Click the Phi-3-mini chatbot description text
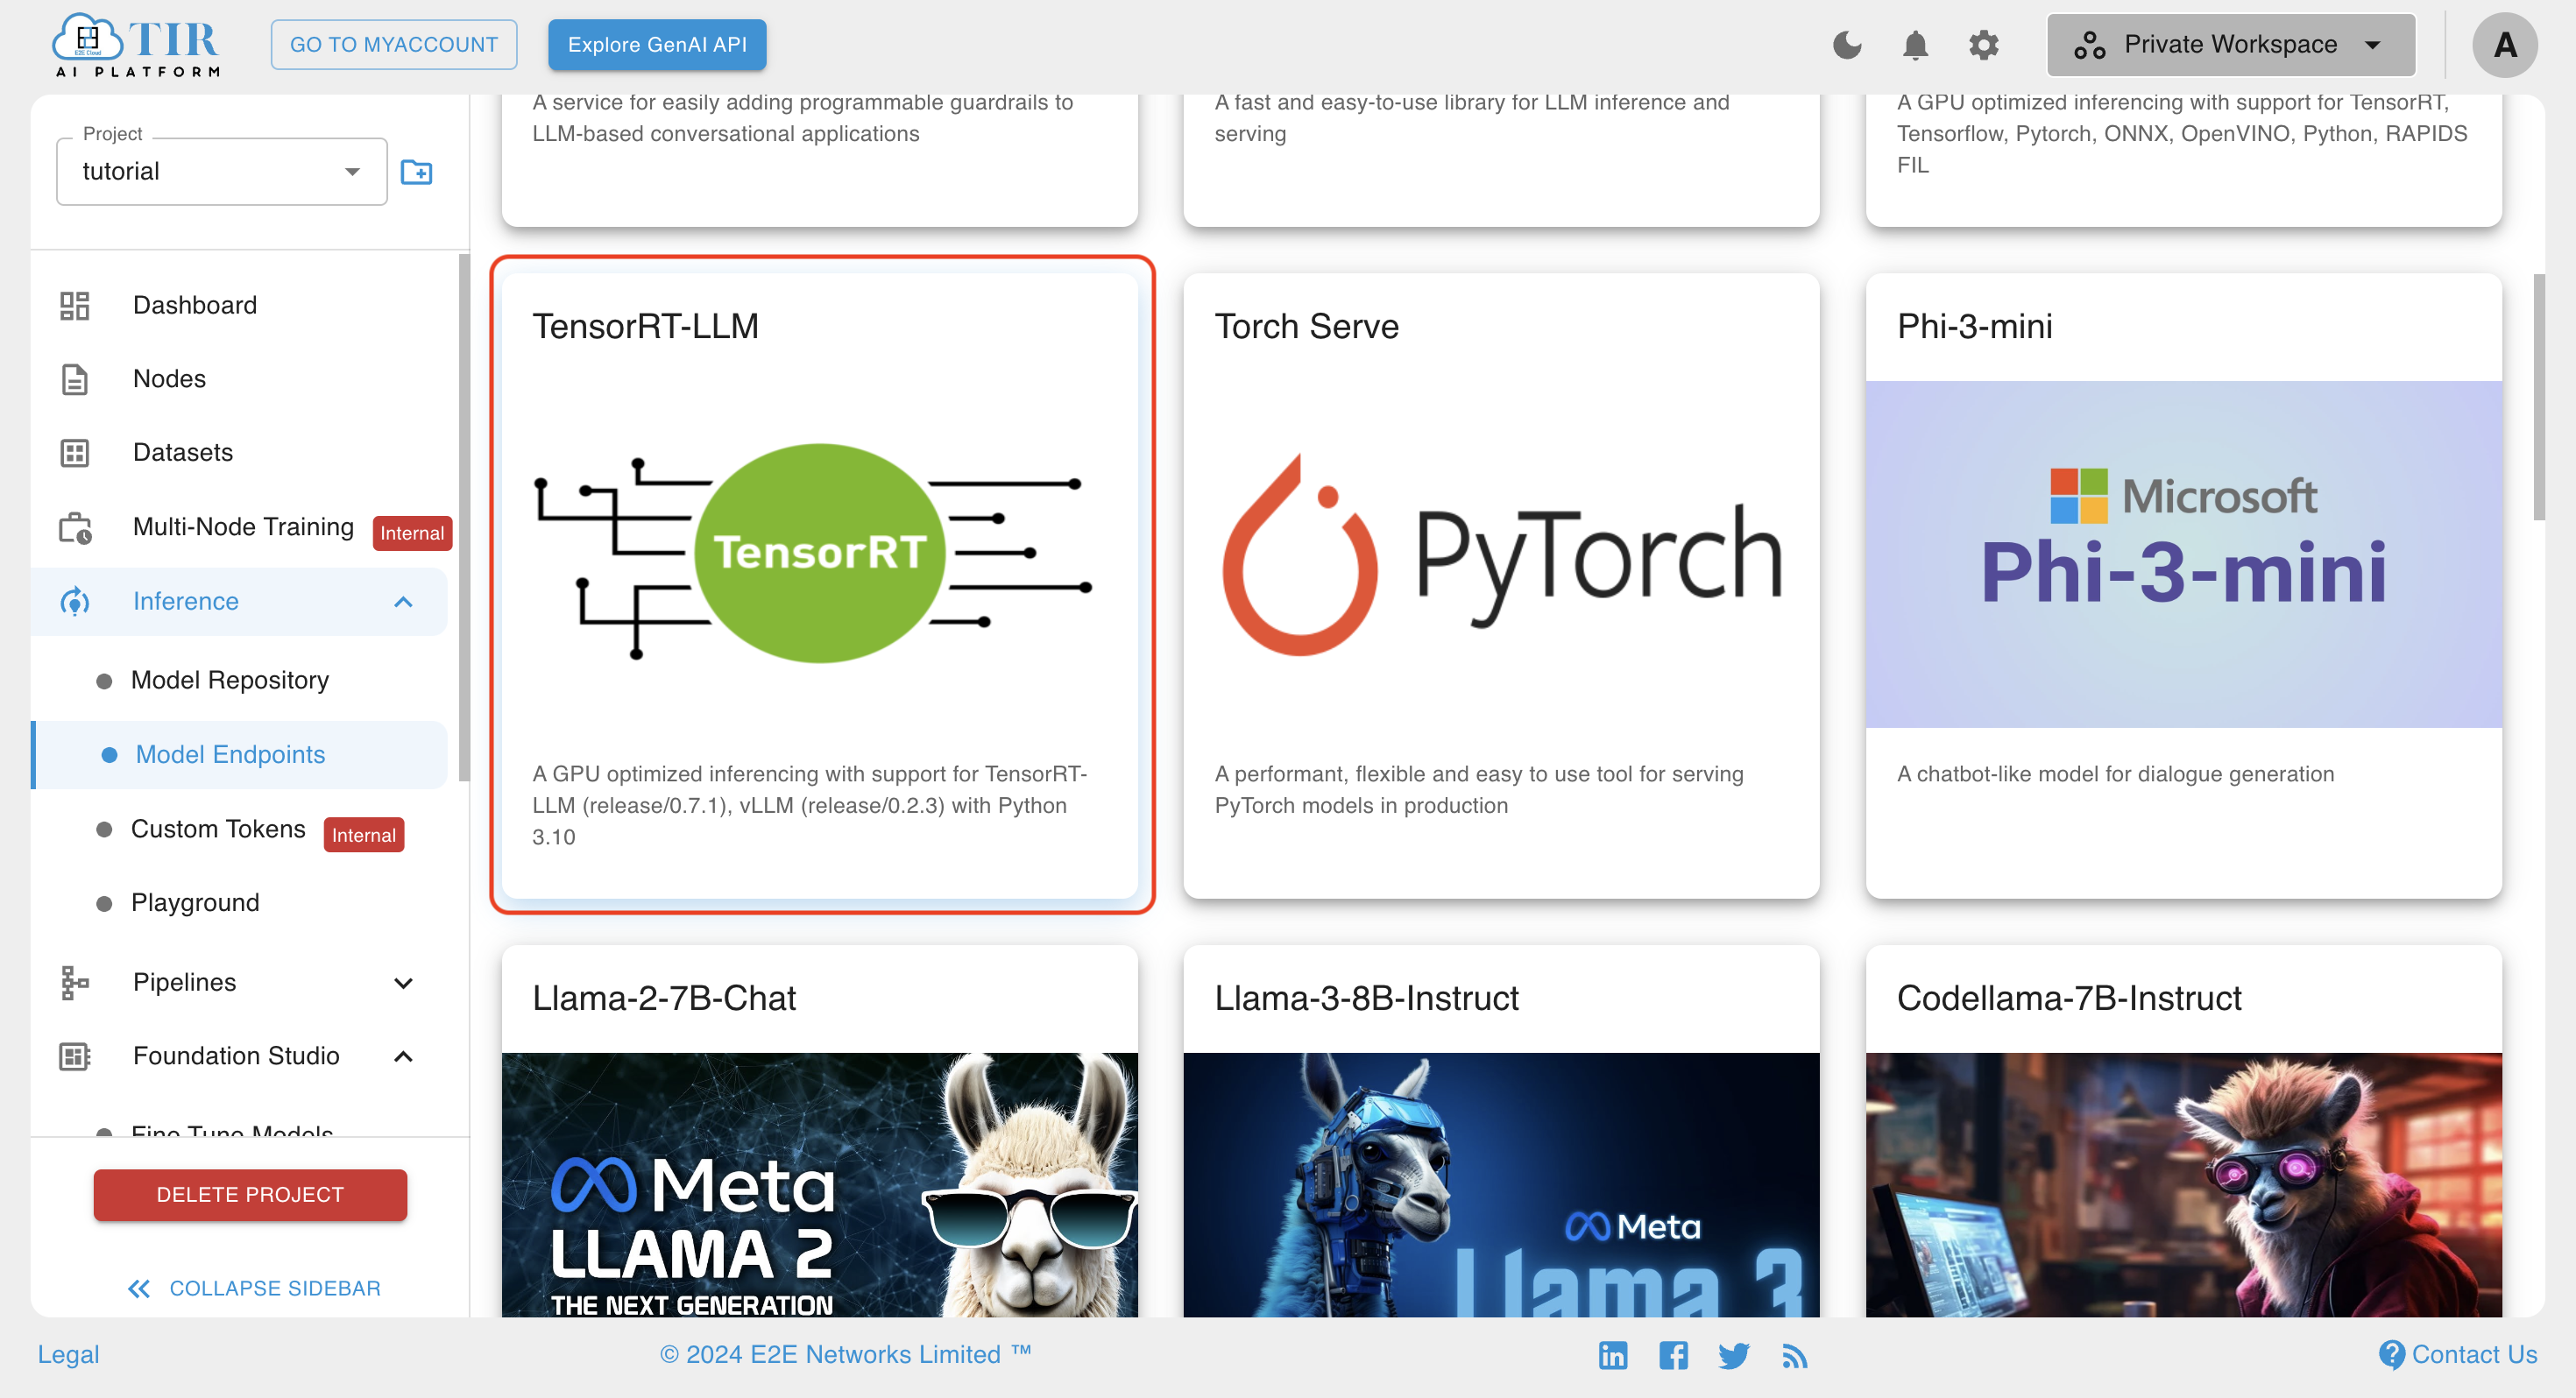 pyautogui.click(x=2115, y=774)
